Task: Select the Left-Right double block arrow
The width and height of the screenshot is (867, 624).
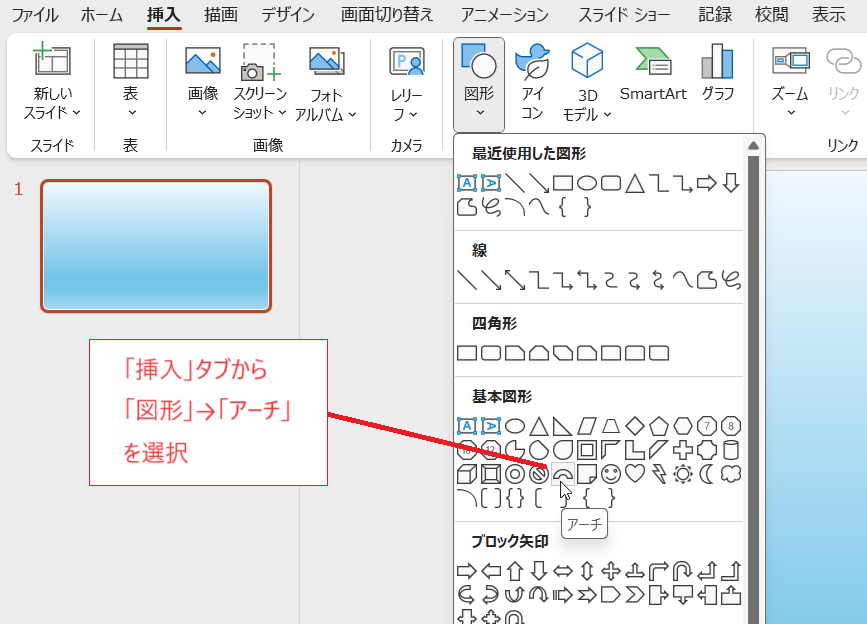Action: click(x=563, y=570)
